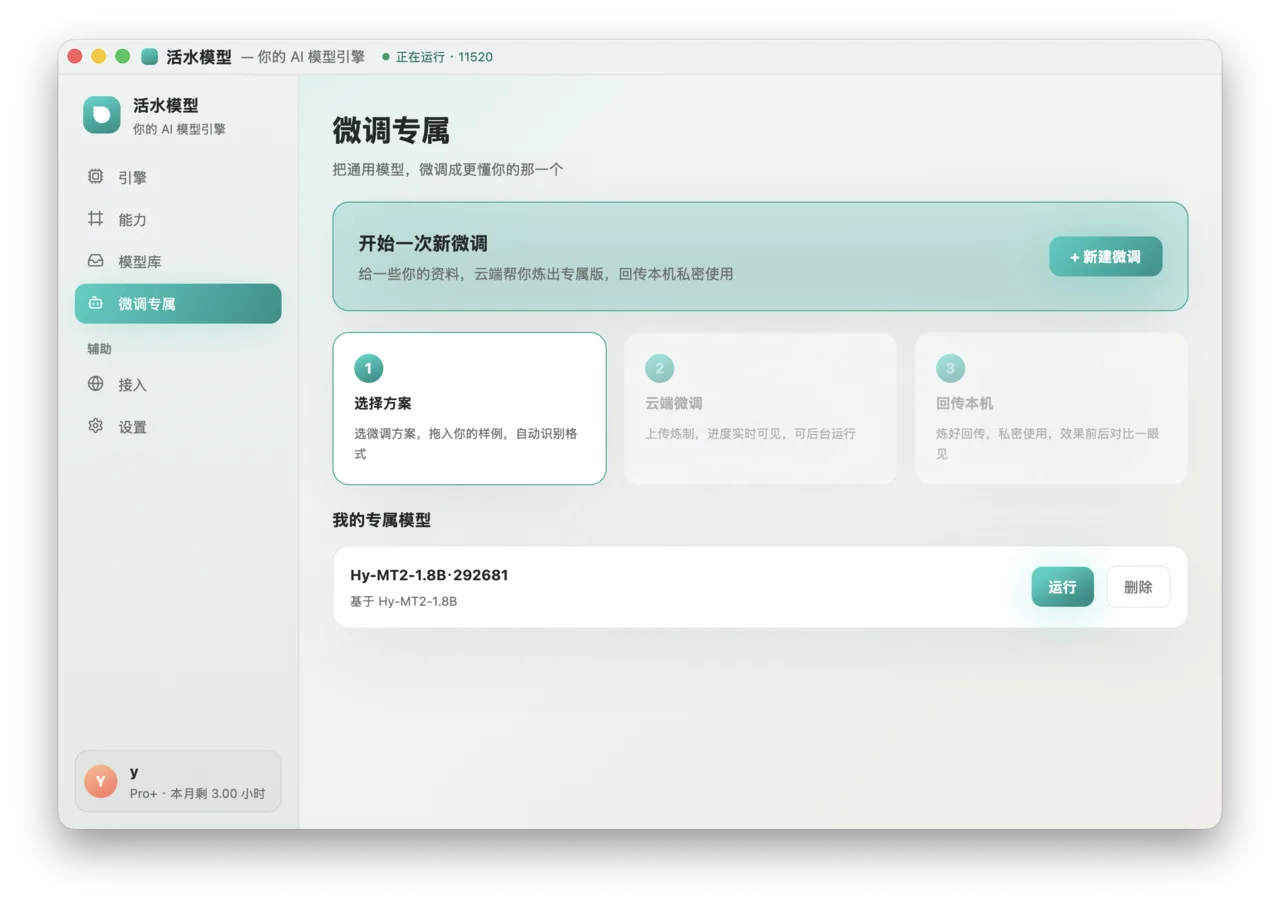Click the window close red button
1280x906 pixels.
[75, 56]
